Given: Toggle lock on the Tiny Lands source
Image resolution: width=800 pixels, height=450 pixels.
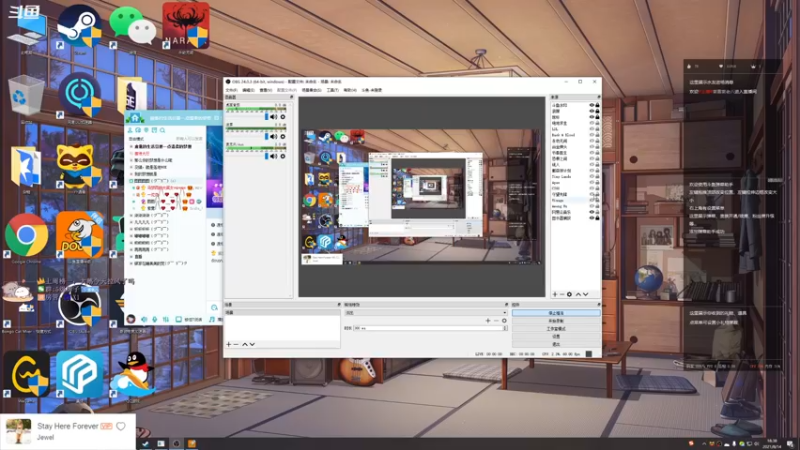Looking at the screenshot, I should (597, 177).
